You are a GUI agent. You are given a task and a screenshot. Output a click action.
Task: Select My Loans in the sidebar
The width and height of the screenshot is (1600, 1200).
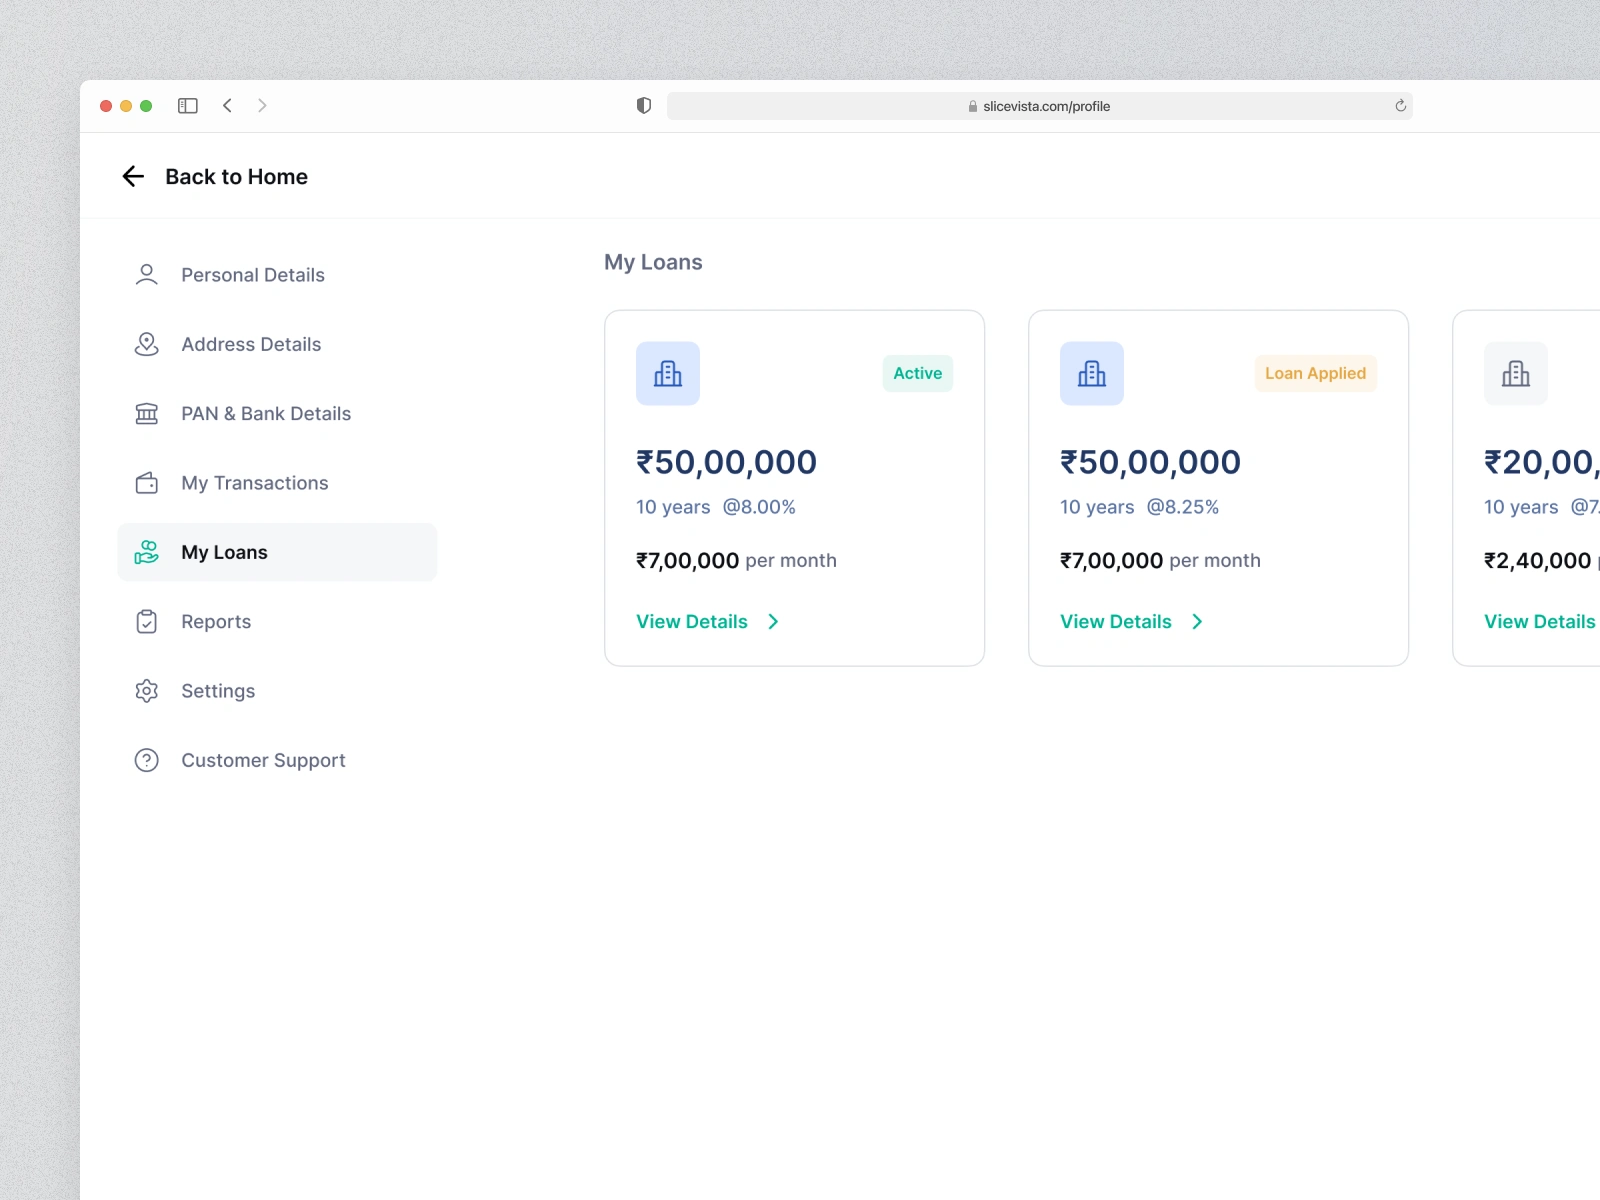coord(277,552)
